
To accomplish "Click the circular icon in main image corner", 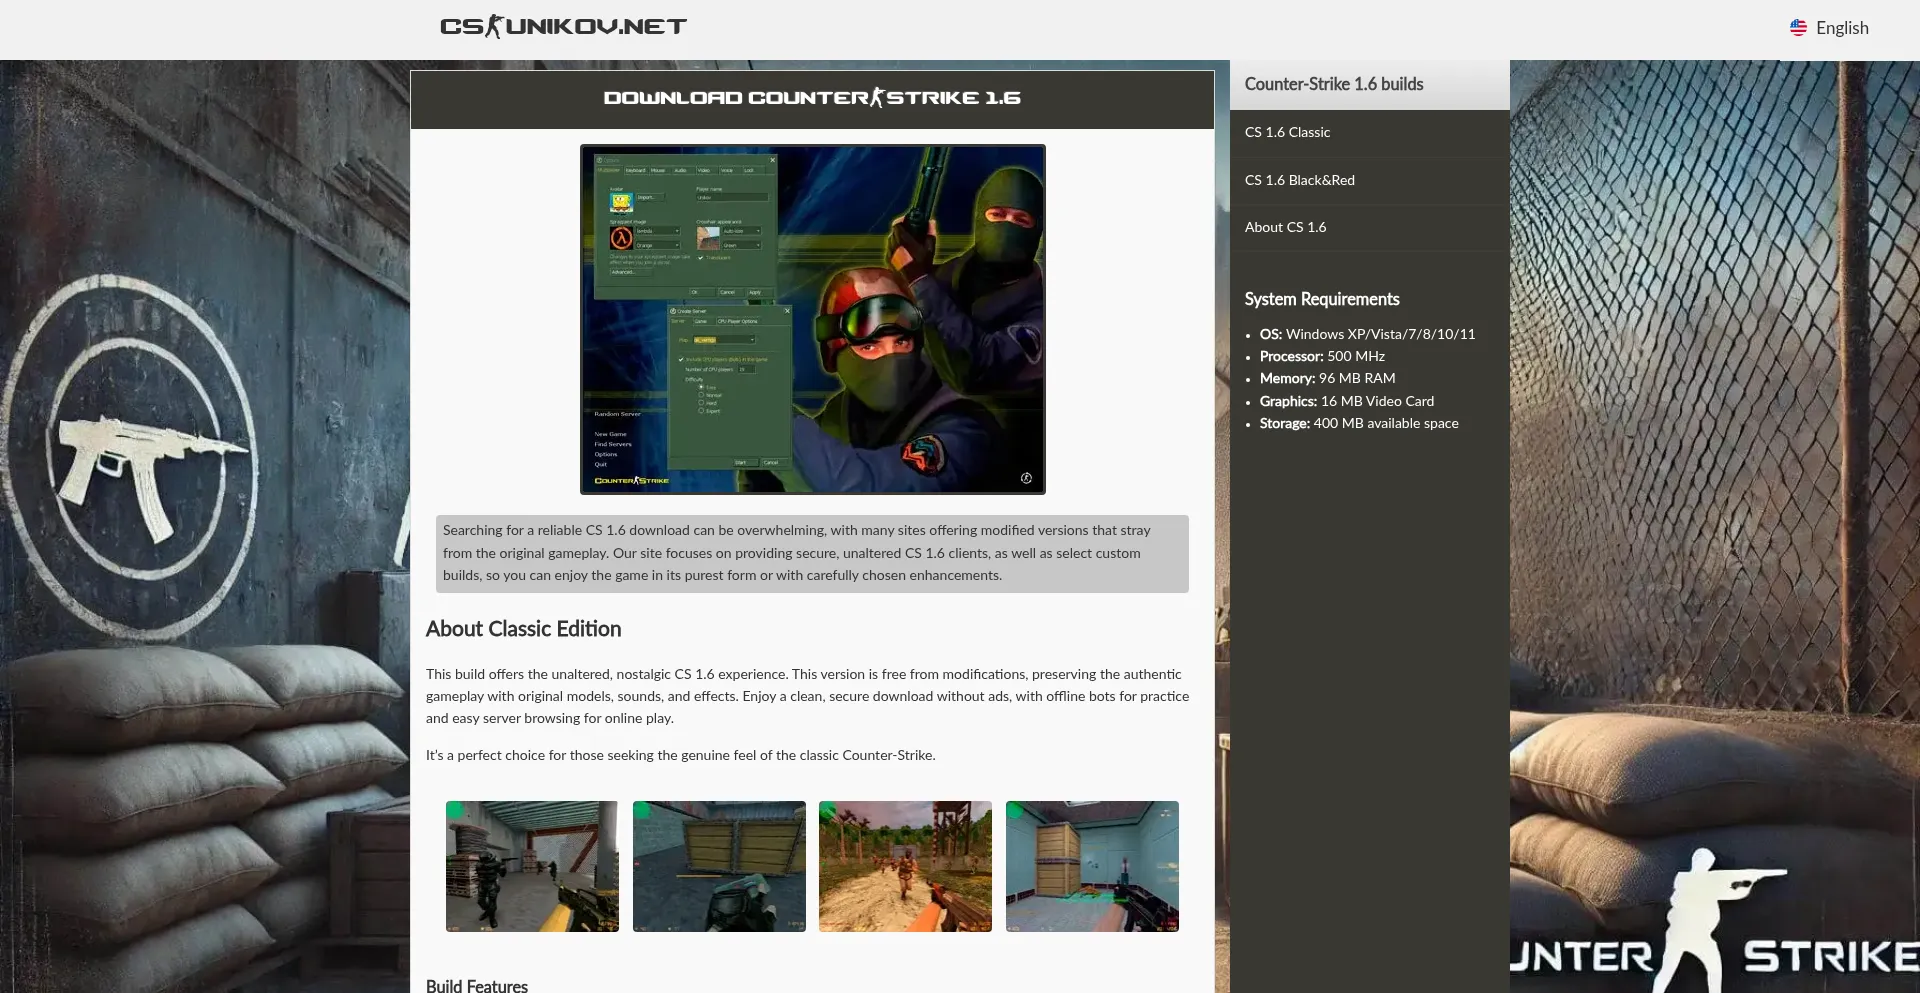I will point(1026,478).
